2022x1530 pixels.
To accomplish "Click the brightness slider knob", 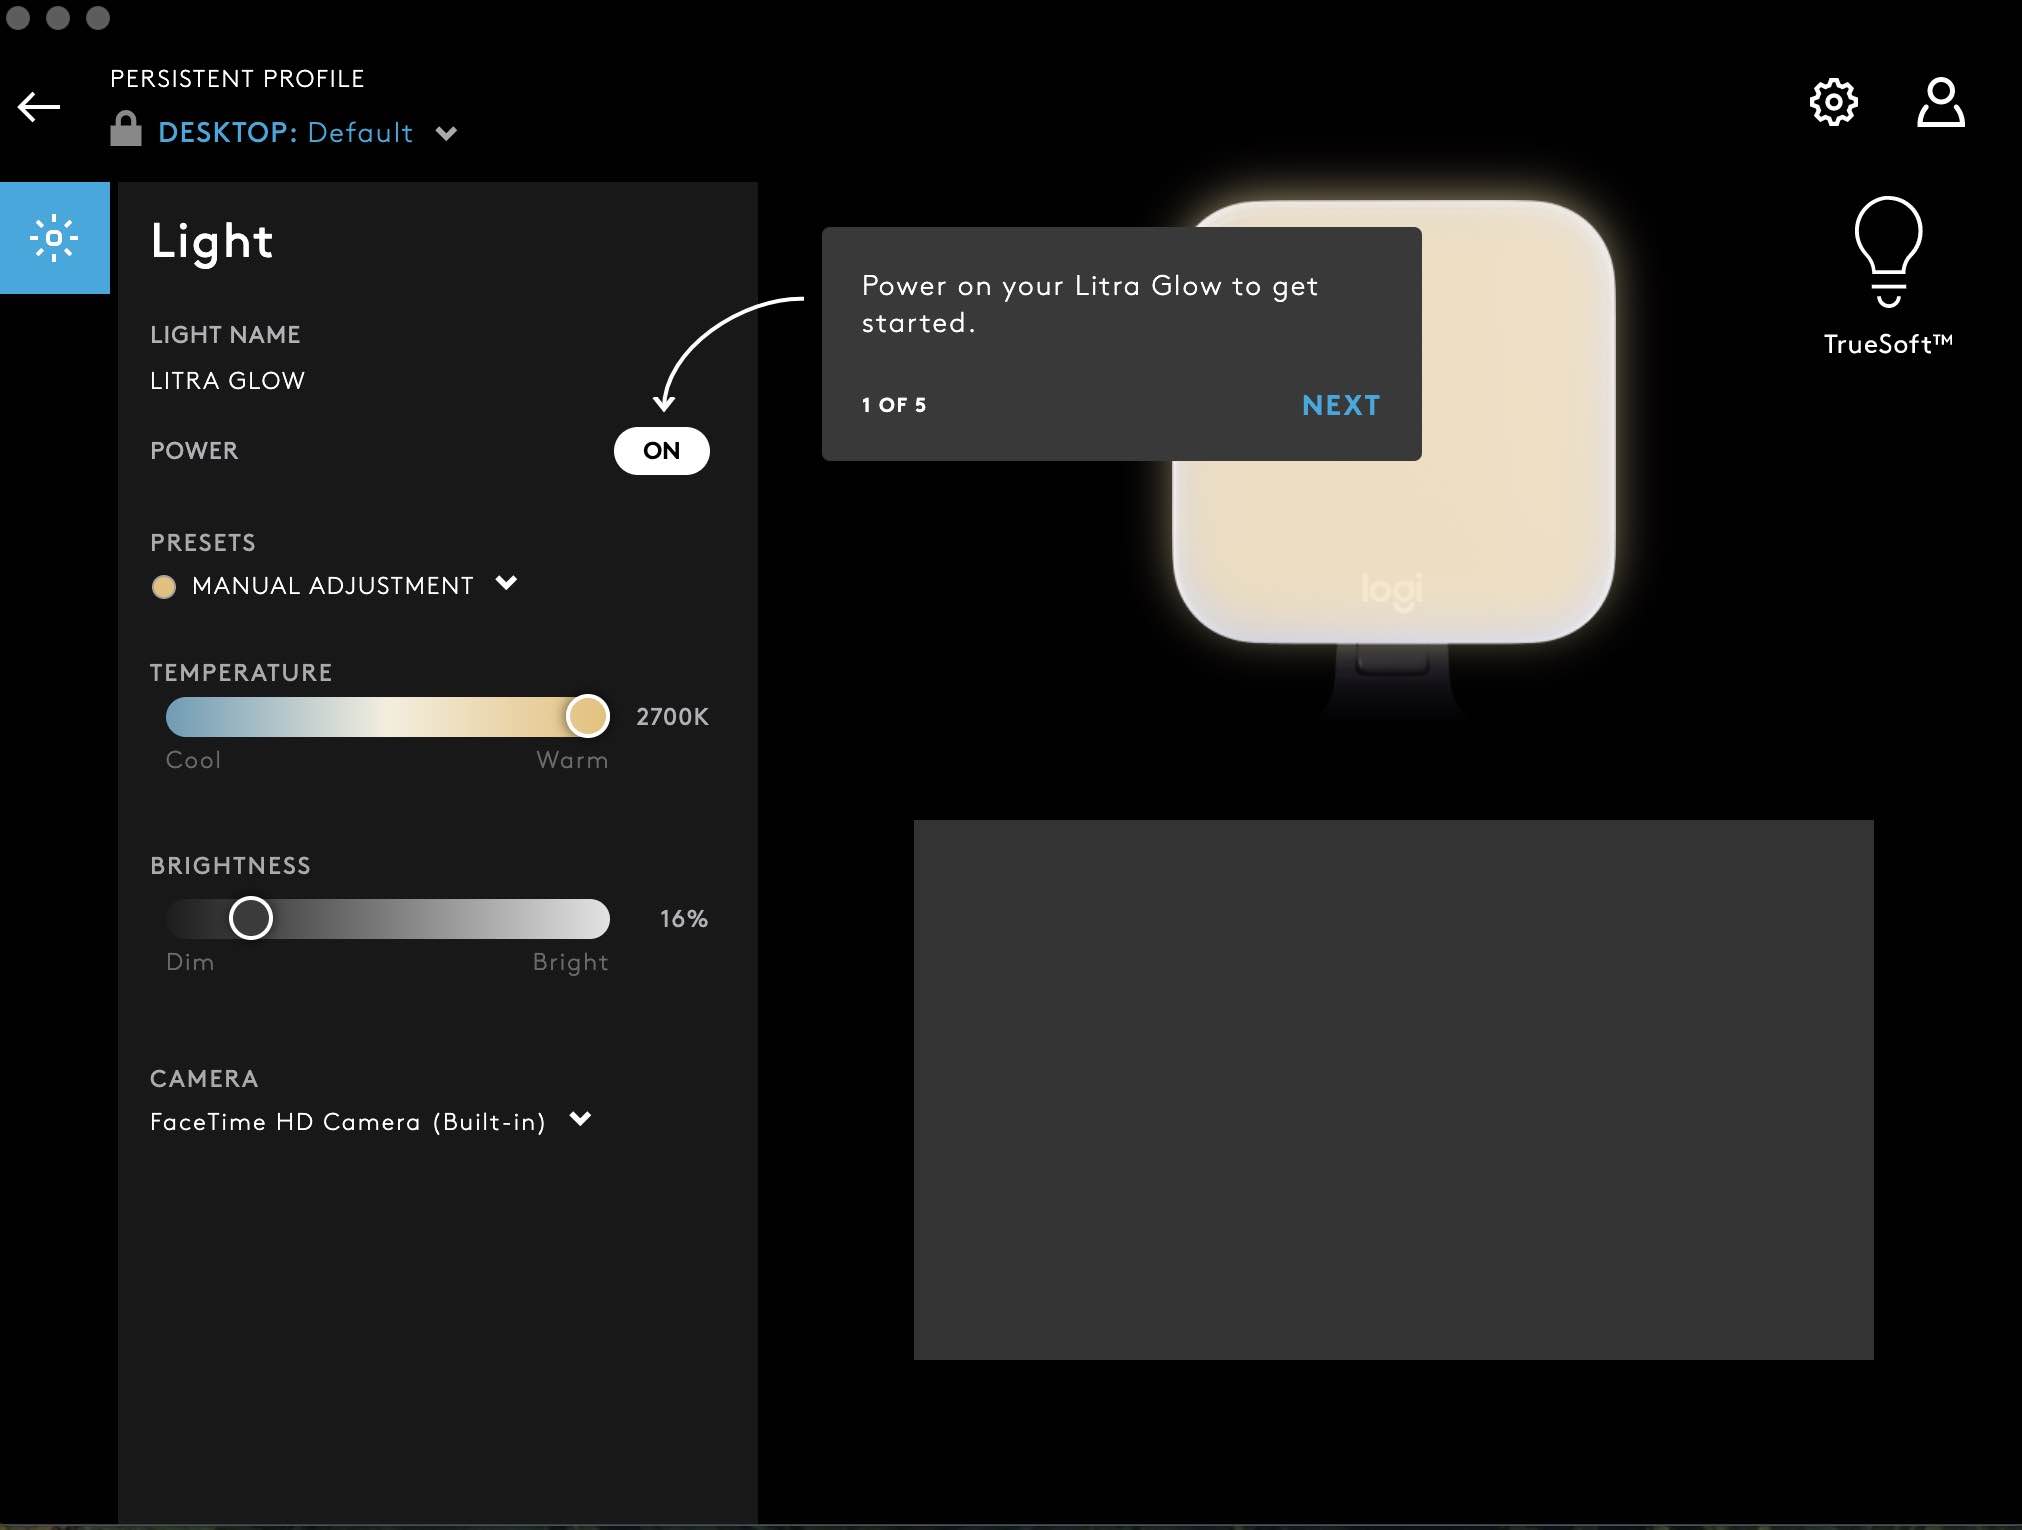I will (250, 918).
